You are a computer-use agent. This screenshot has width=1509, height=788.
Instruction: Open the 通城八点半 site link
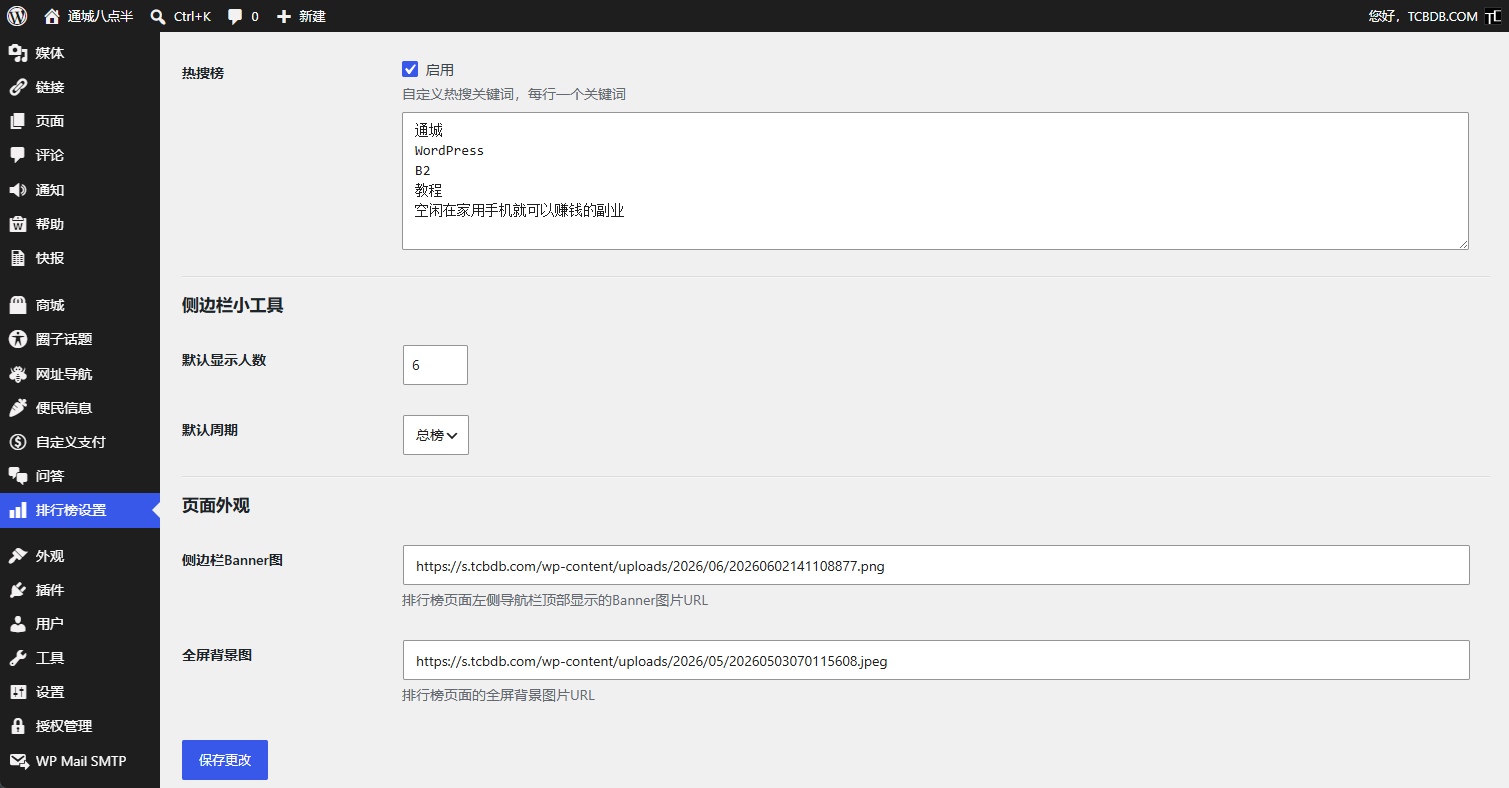click(x=88, y=16)
